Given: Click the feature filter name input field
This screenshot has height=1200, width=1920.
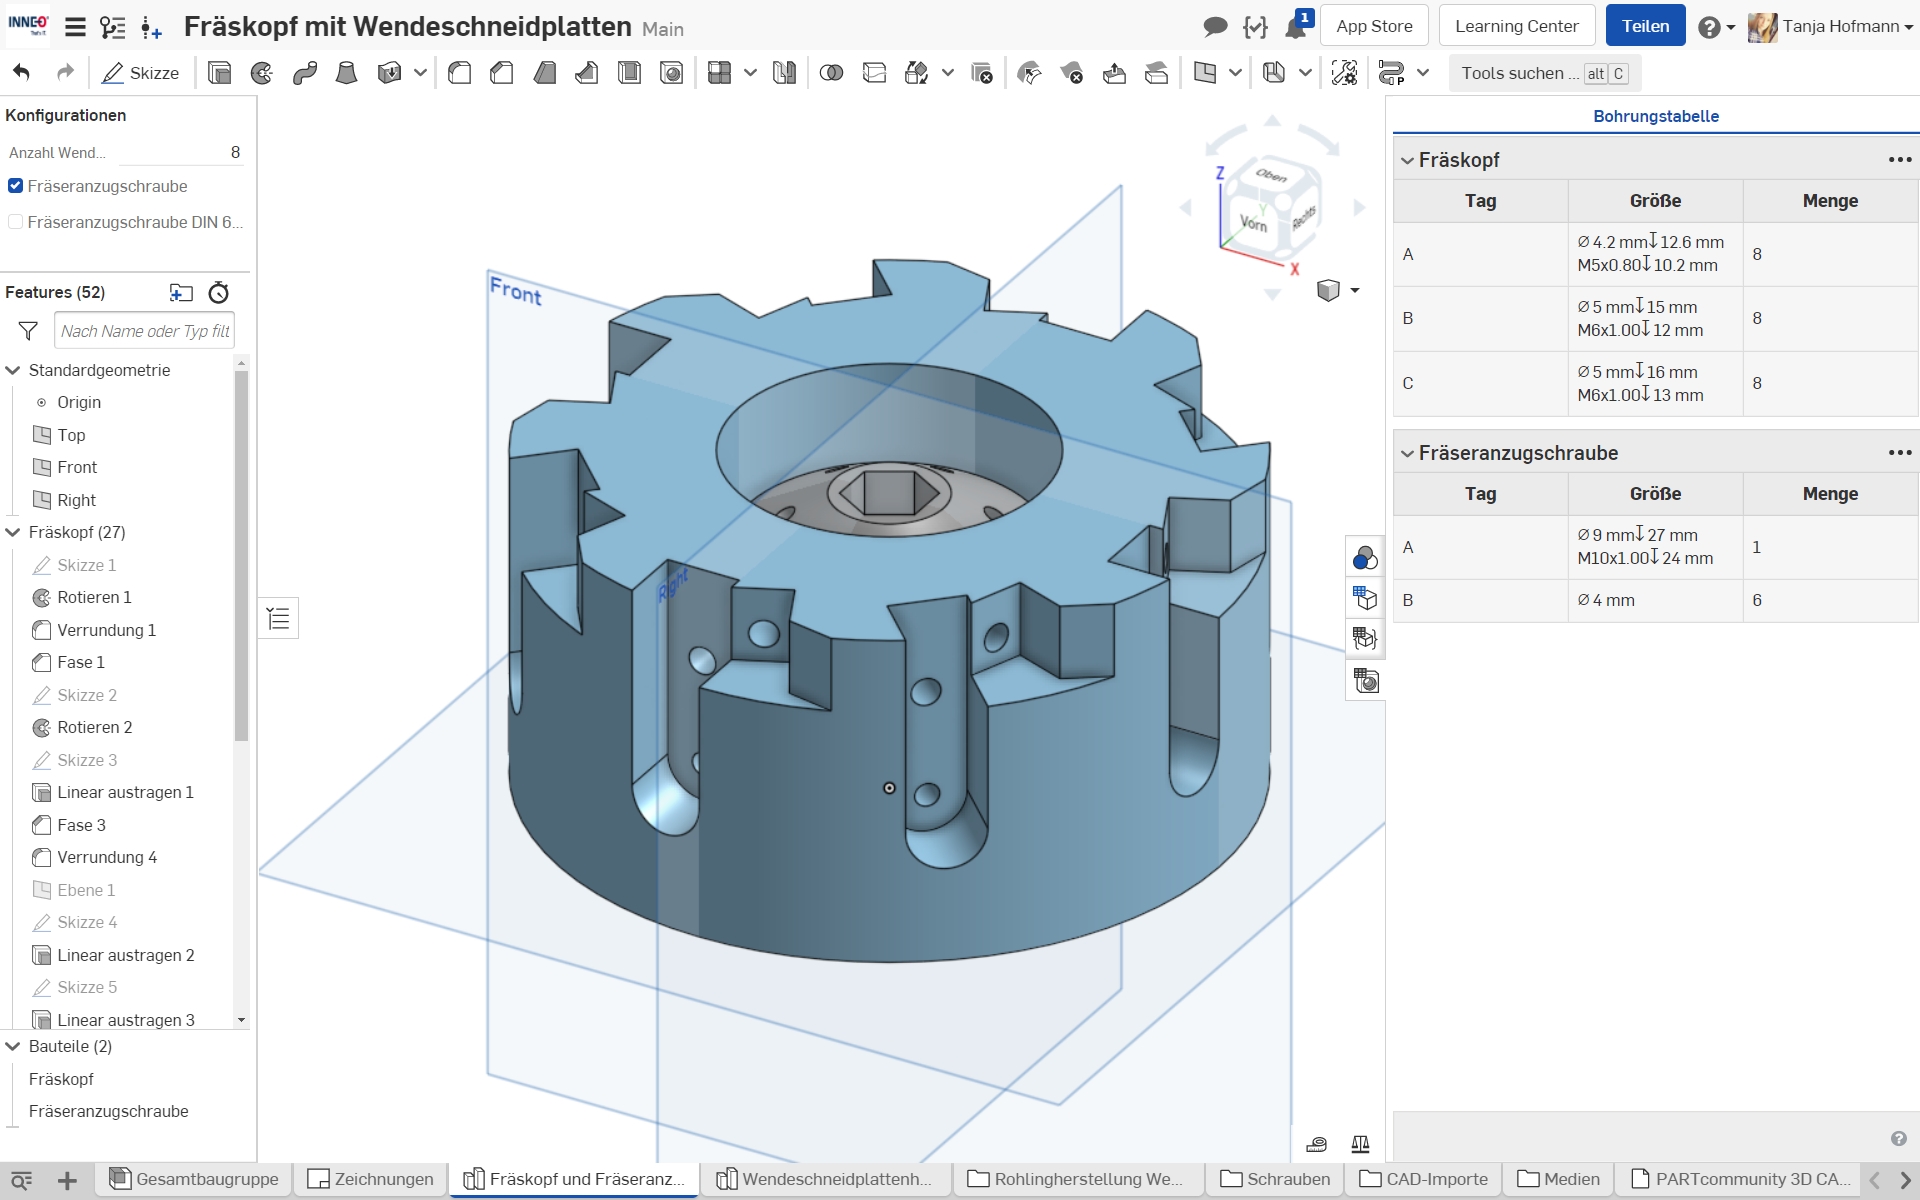Looking at the screenshot, I should [x=144, y=331].
